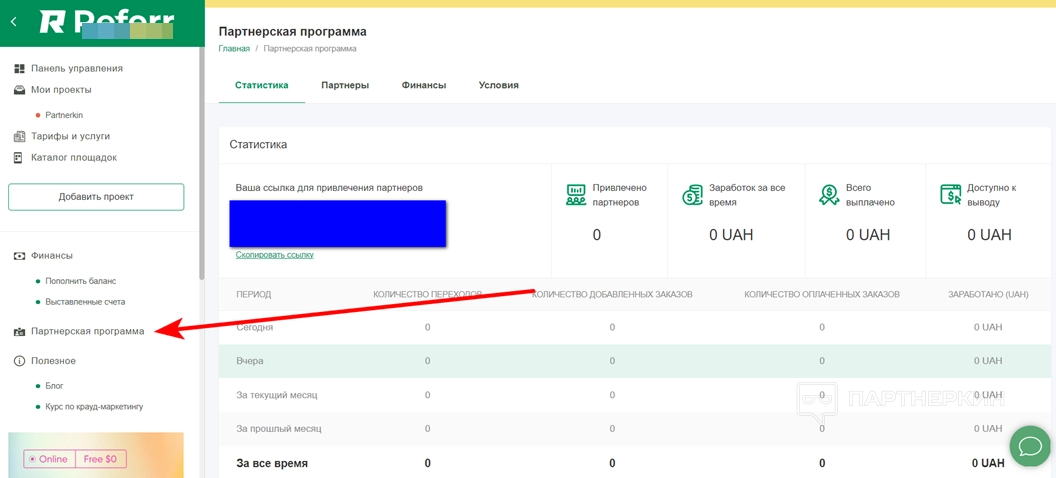Viewport: 1056px width, 478px height.
Task: Open Выставленные счета link
Action: click(x=85, y=302)
